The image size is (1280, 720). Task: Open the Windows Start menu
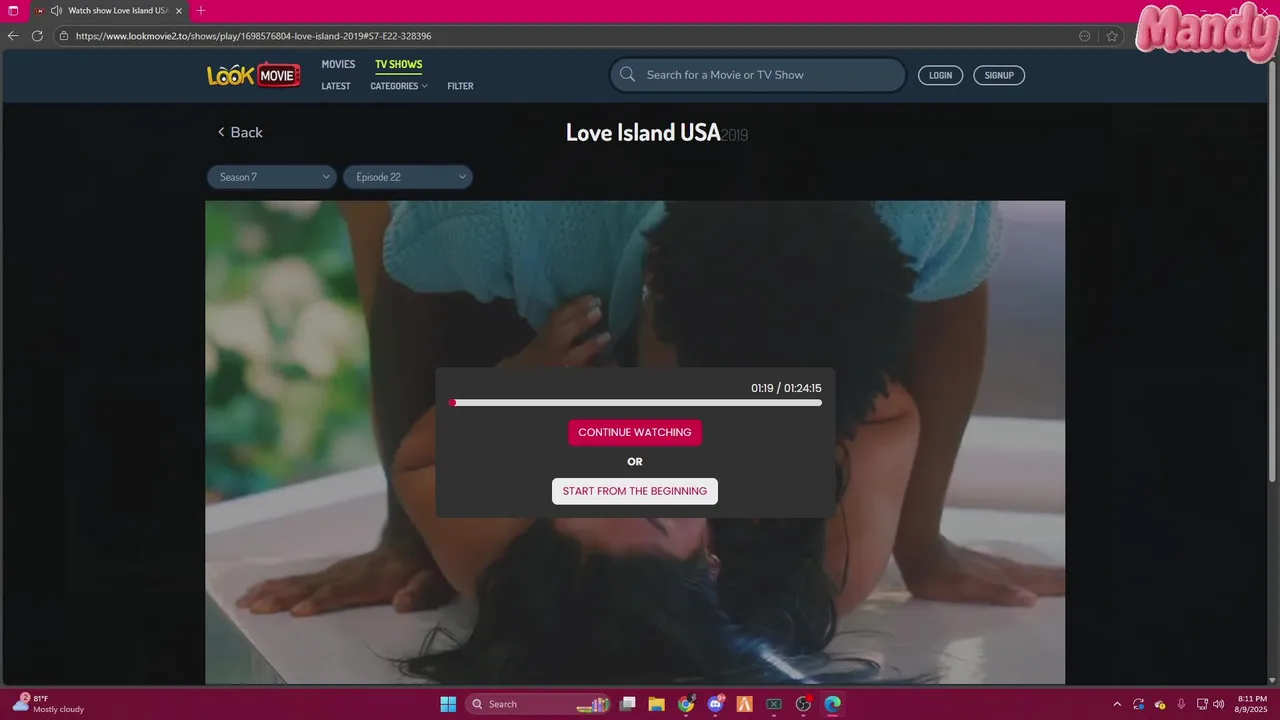(448, 704)
